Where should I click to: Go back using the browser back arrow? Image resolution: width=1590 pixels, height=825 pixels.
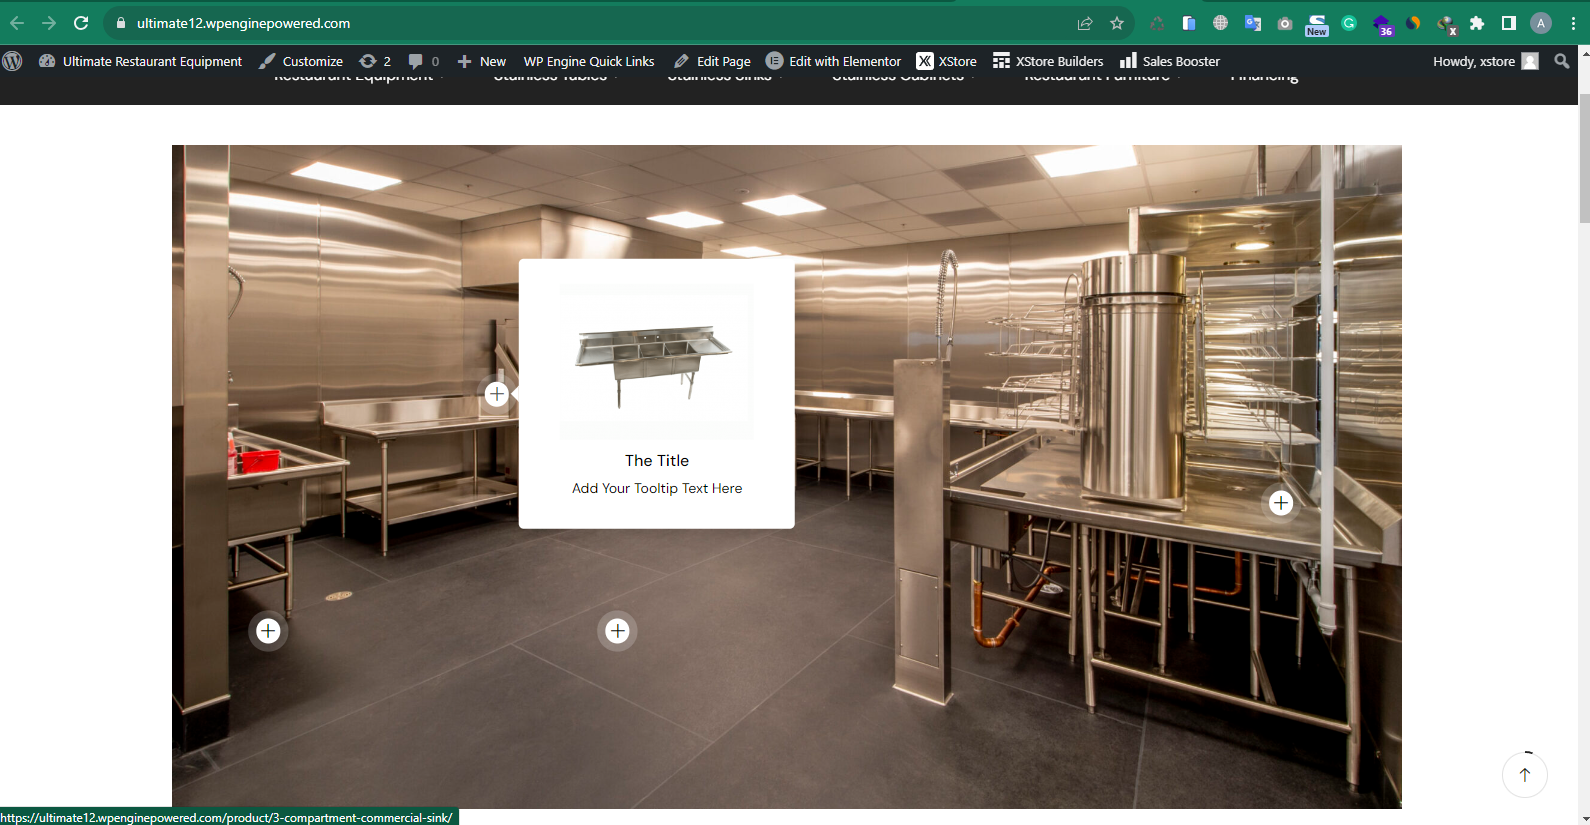pos(17,23)
